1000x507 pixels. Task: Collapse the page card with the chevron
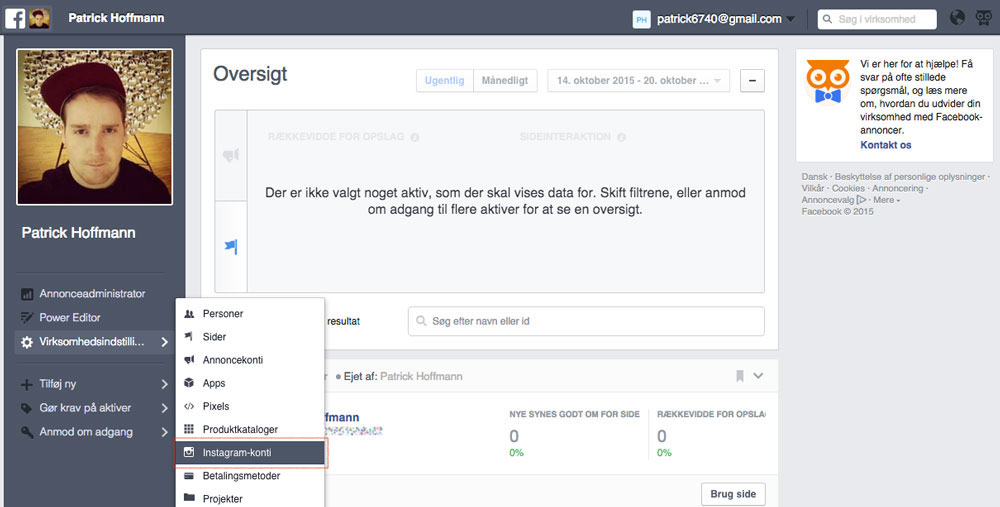[758, 376]
